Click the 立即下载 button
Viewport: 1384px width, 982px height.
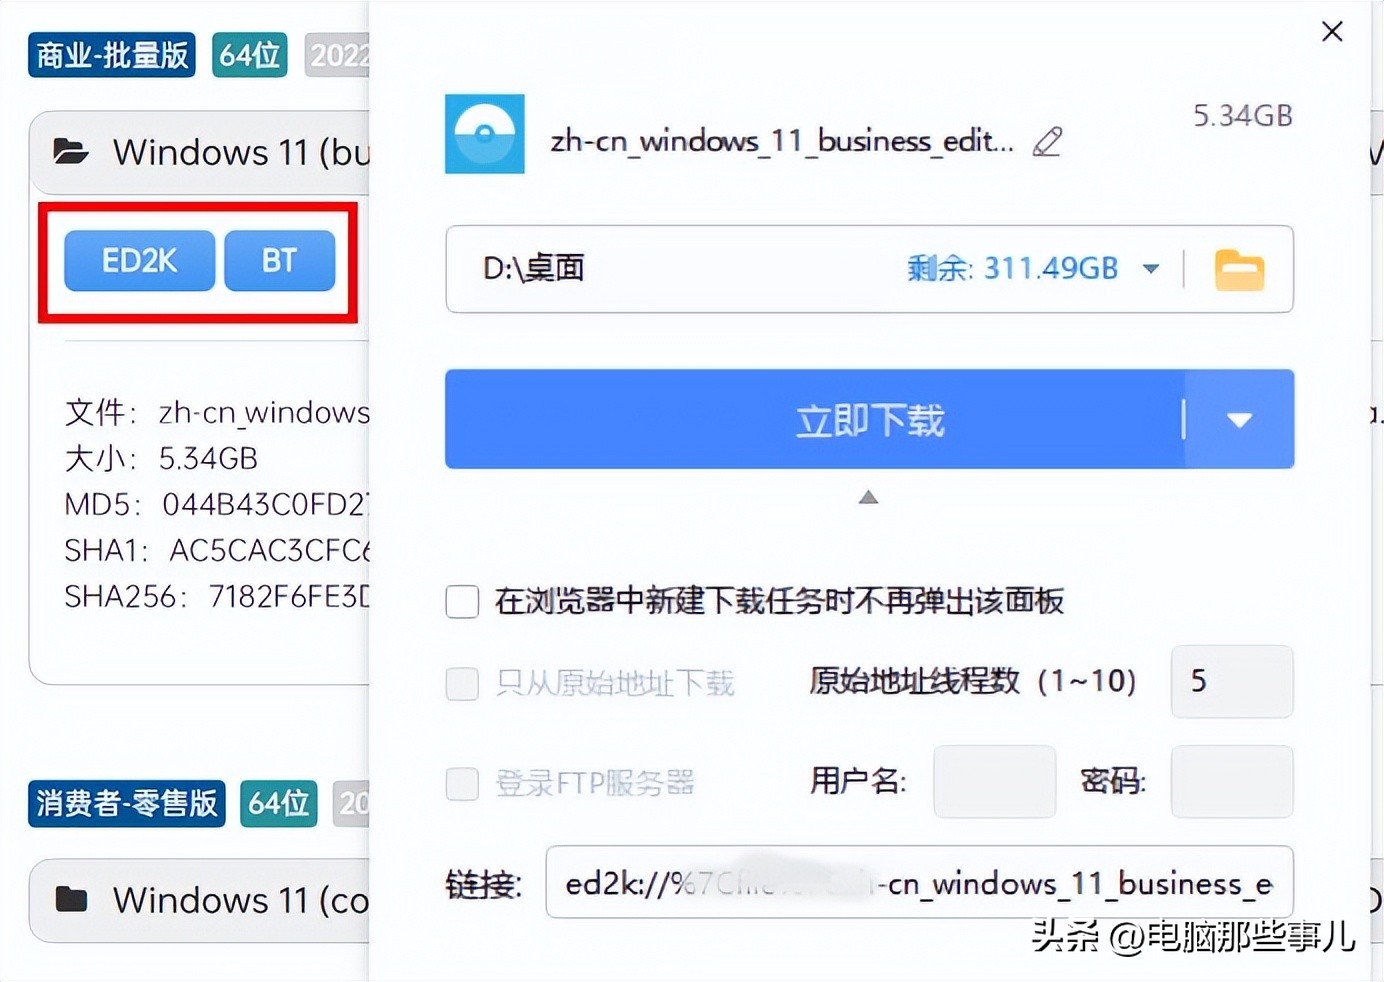[x=815, y=420]
